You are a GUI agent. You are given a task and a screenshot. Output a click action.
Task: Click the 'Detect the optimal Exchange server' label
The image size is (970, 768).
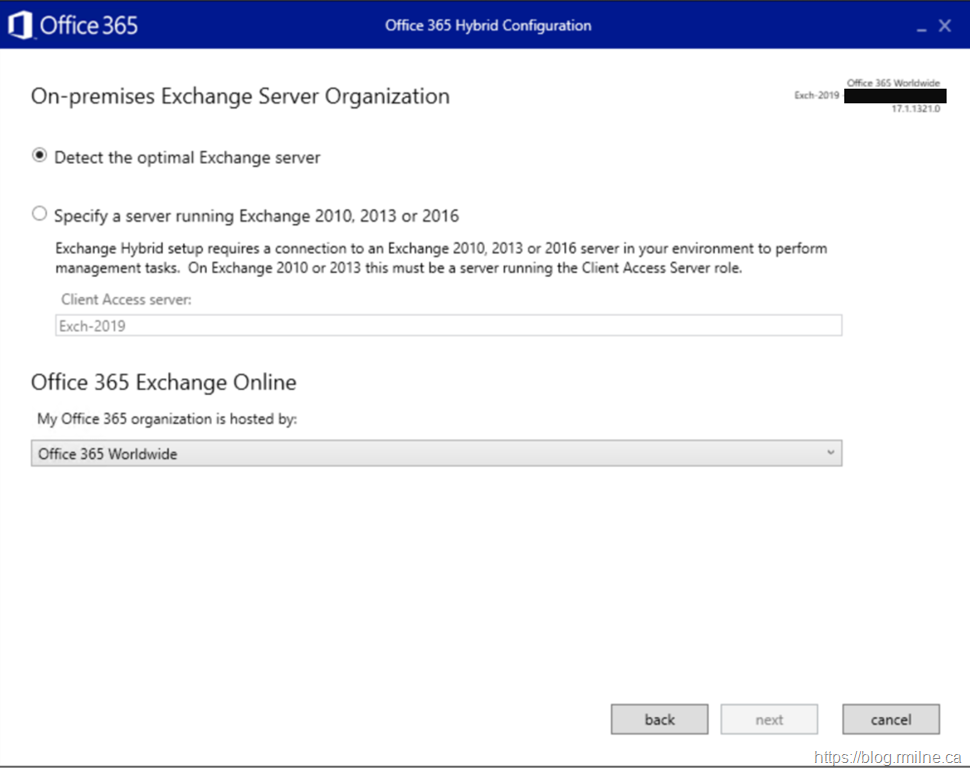(187, 157)
